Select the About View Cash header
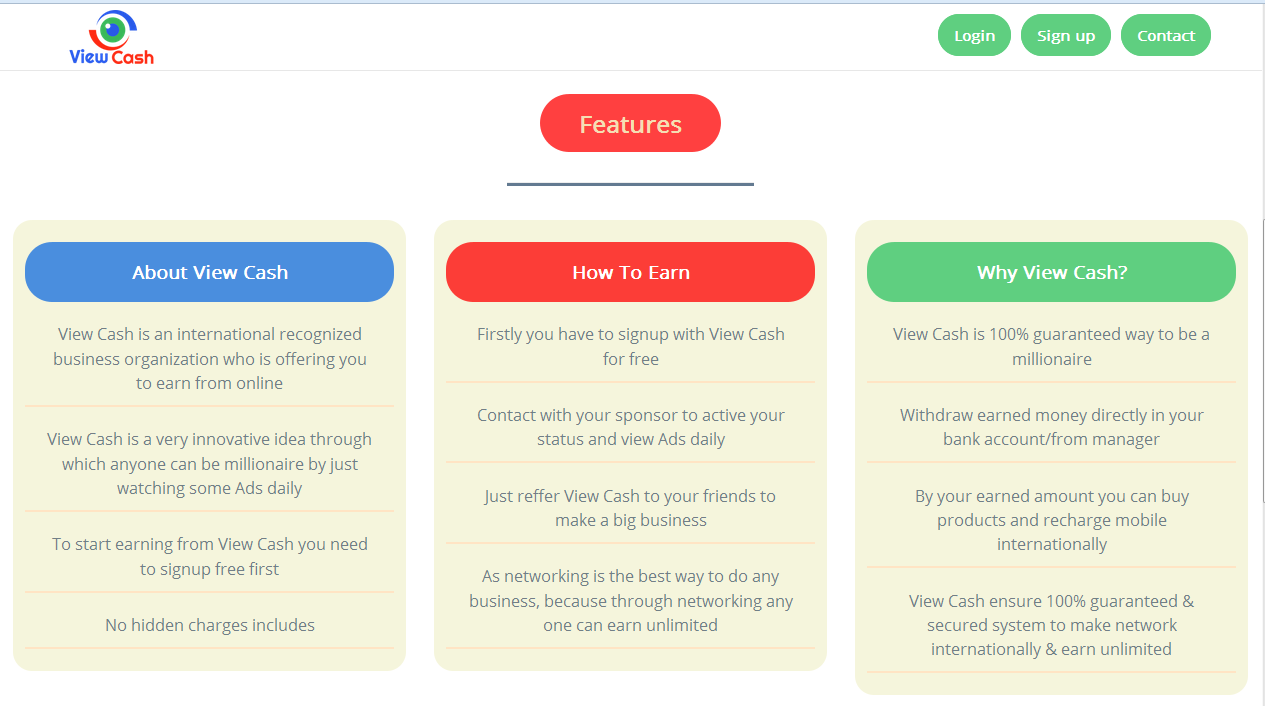 (x=210, y=272)
